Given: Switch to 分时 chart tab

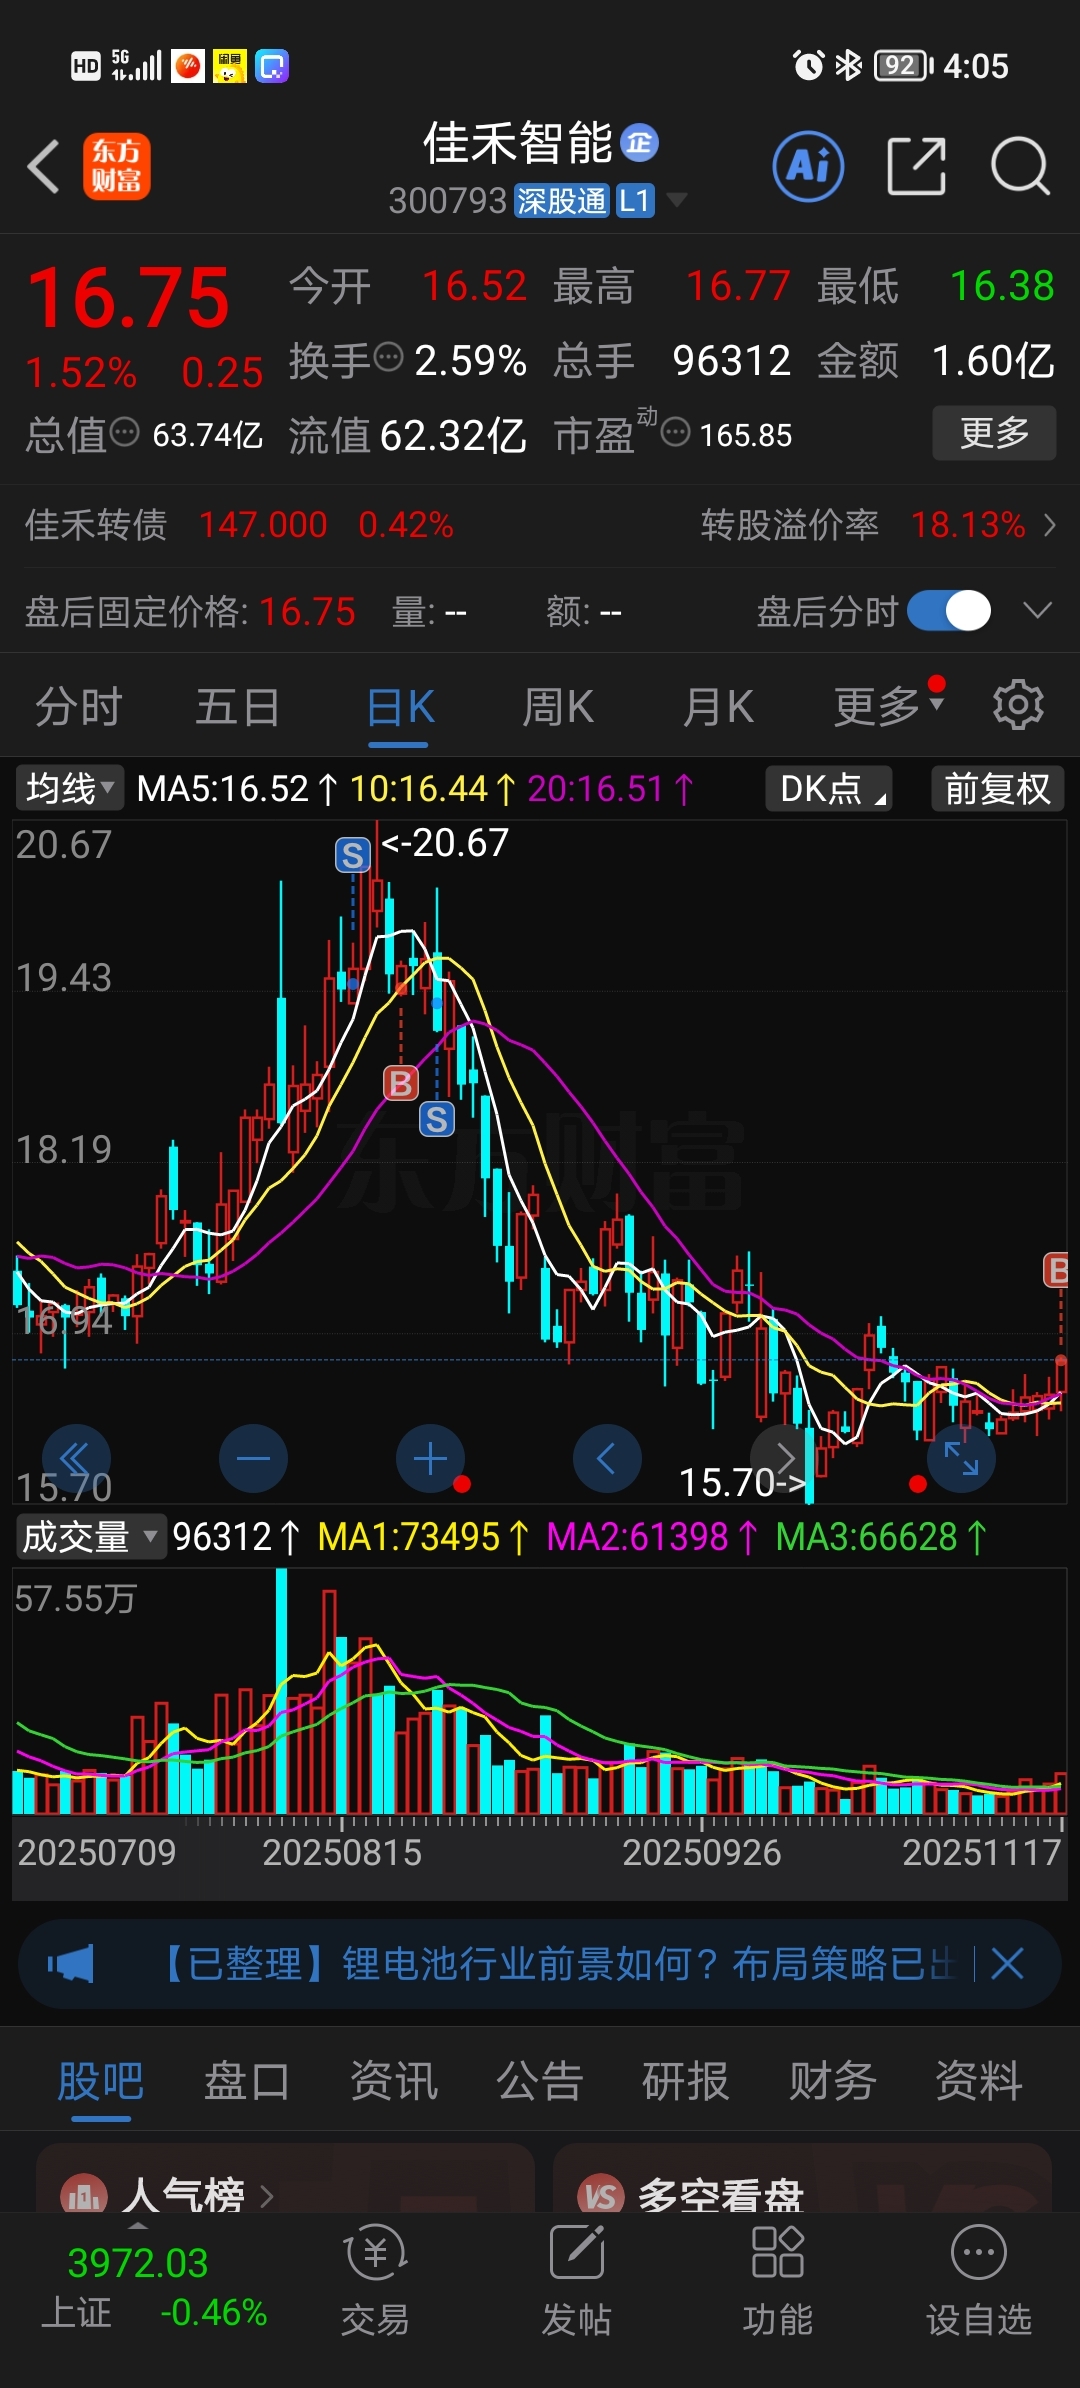Looking at the screenshot, I should 78,706.
